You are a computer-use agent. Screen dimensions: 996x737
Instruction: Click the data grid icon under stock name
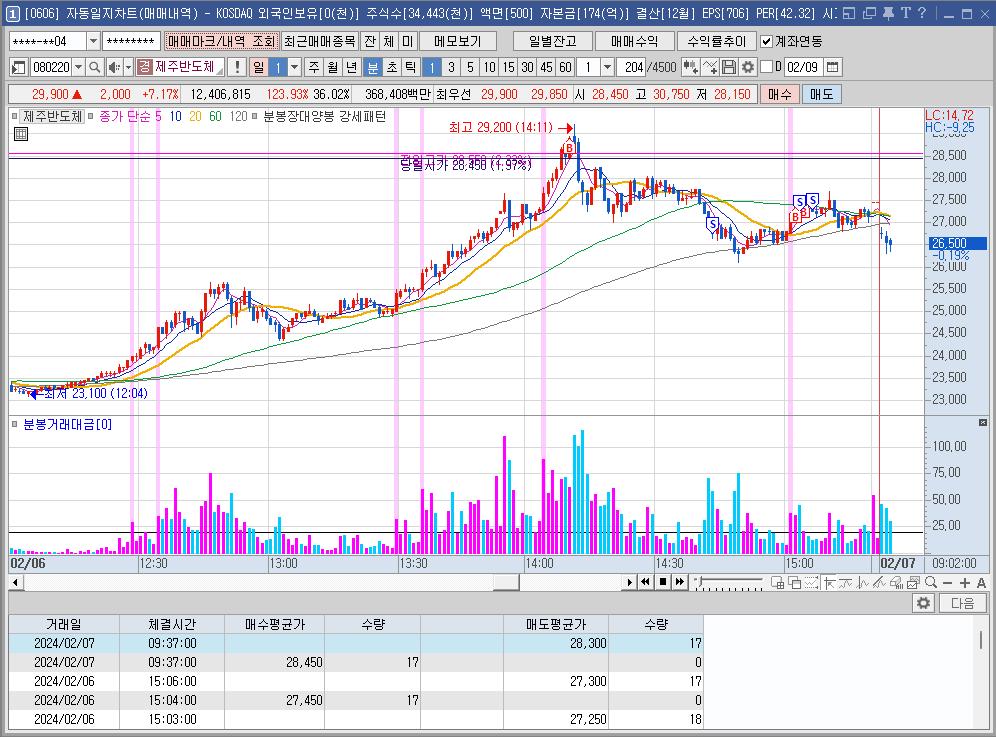tap(21, 133)
